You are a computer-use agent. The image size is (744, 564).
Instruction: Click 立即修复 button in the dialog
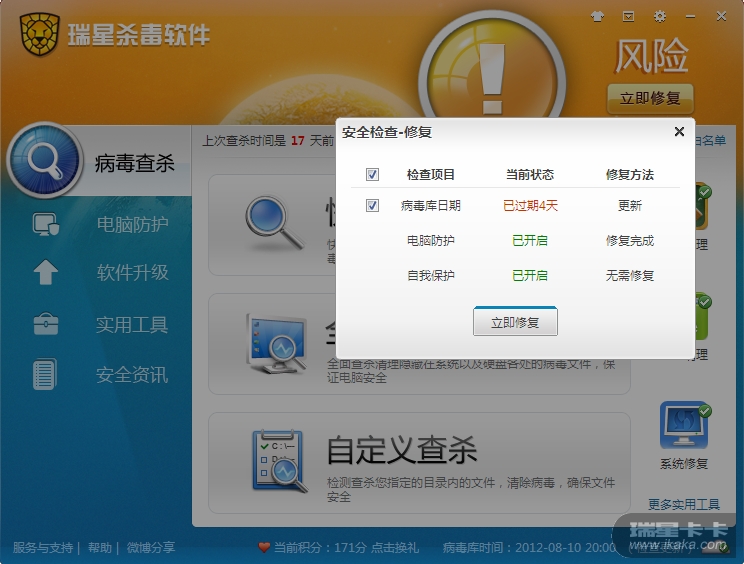(x=515, y=322)
